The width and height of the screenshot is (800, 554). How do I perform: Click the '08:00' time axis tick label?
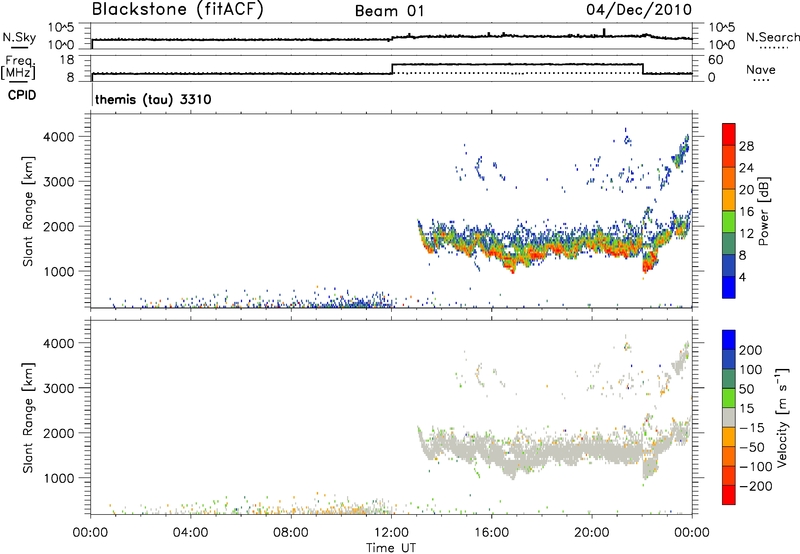coord(291,533)
